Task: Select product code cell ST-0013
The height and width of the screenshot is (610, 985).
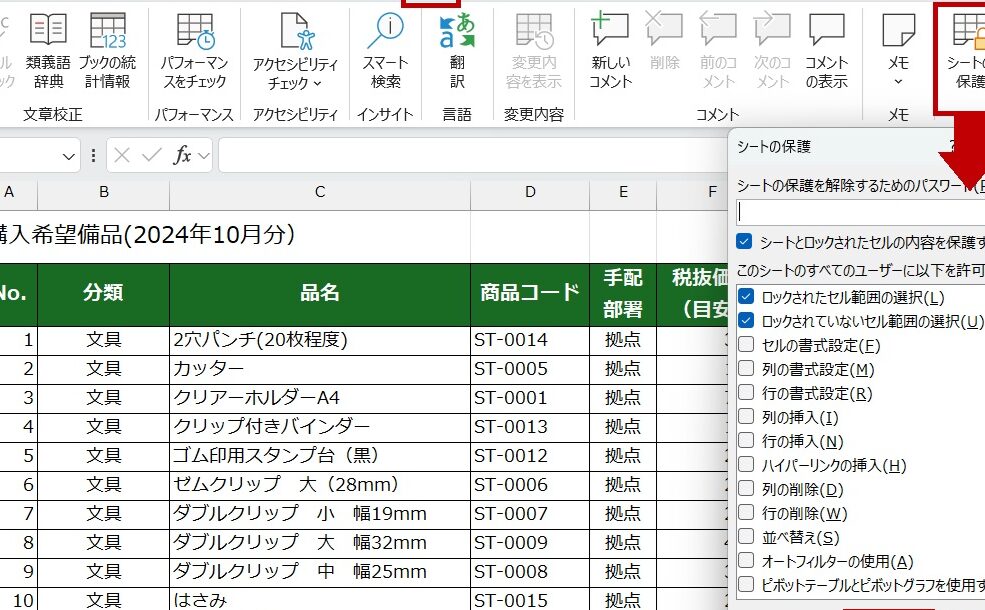Action: click(530, 427)
